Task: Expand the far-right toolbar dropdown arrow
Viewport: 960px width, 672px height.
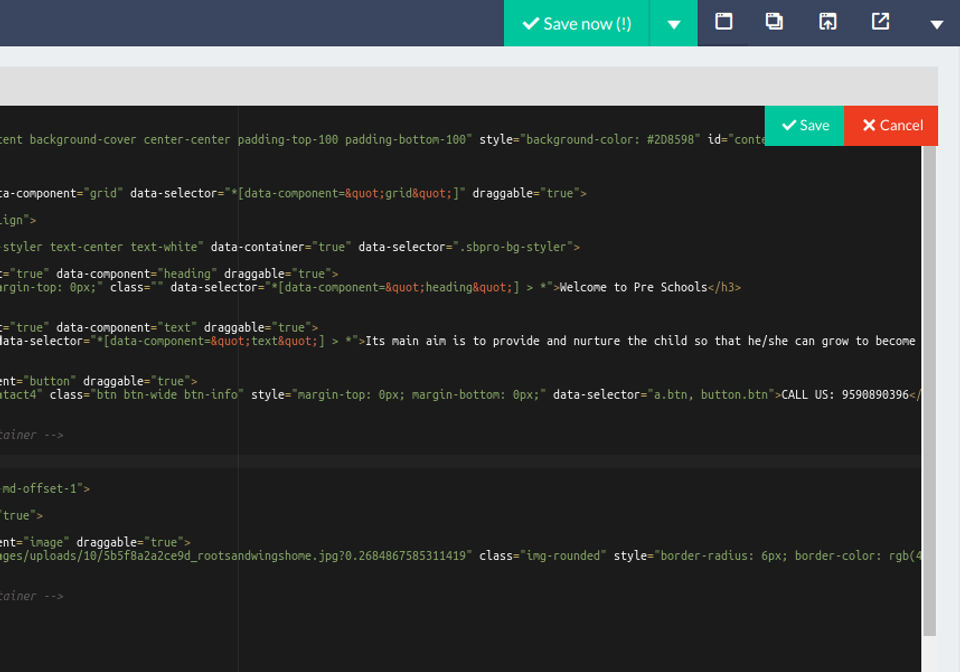Action: pyautogui.click(x=936, y=24)
